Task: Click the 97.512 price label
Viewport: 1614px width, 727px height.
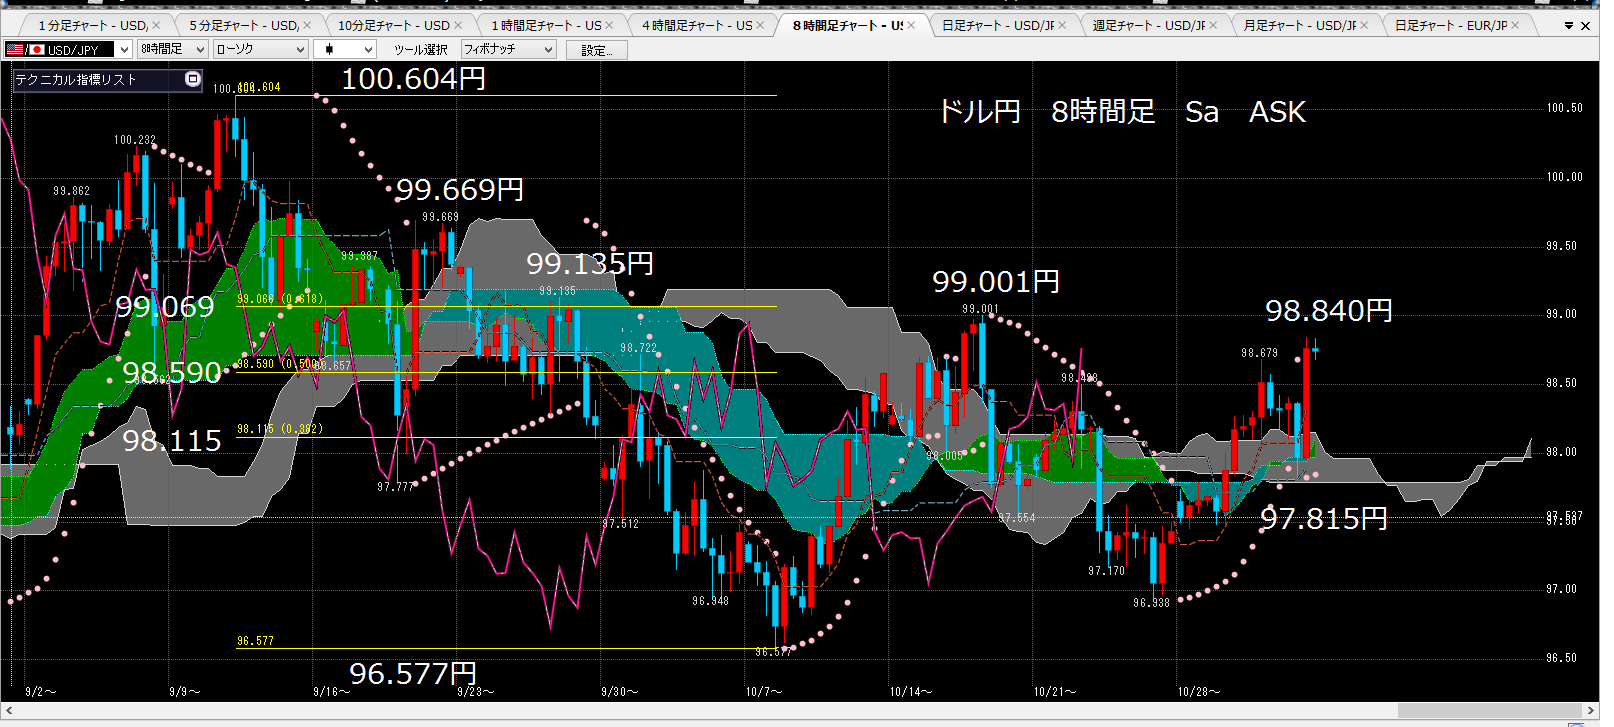Action: [x=620, y=524]
